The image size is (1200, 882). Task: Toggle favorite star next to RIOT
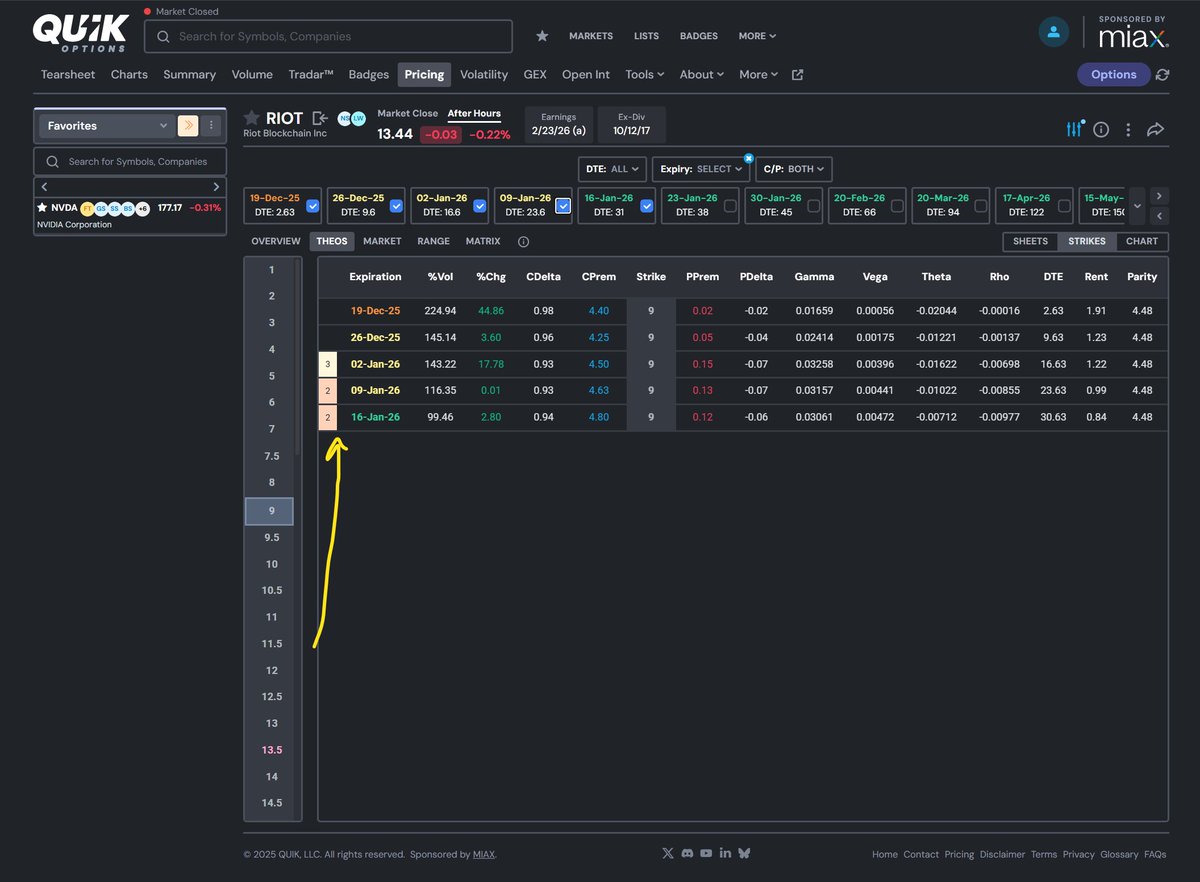pyautogui.click(x=252, y=118)
